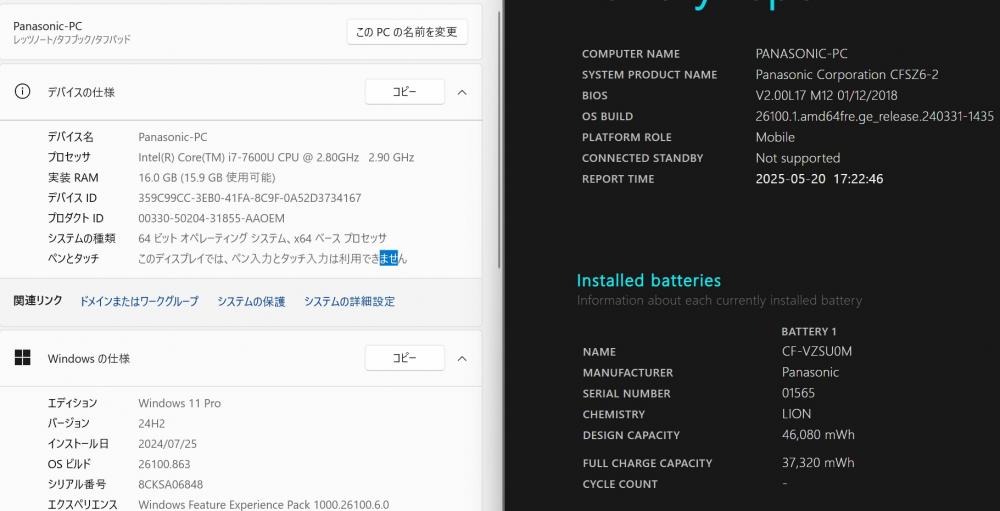Select the battery report OS build string
The width and height of the screenshot is (1000, 511).
coord(874,116)
